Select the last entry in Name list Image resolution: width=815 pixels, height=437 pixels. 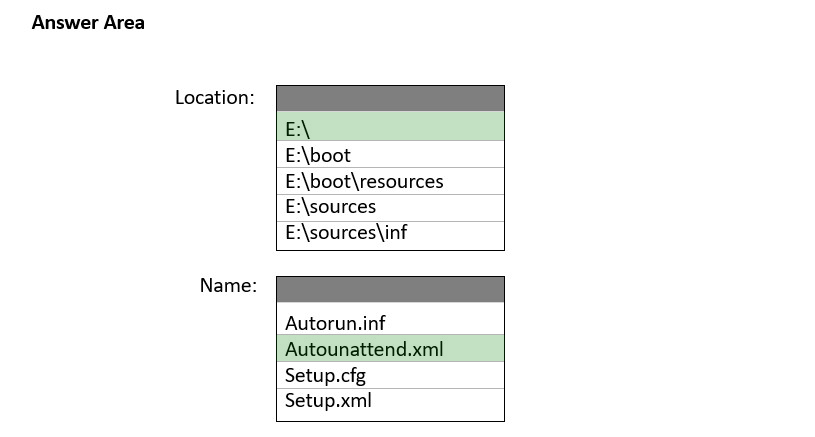coord(390,403)
